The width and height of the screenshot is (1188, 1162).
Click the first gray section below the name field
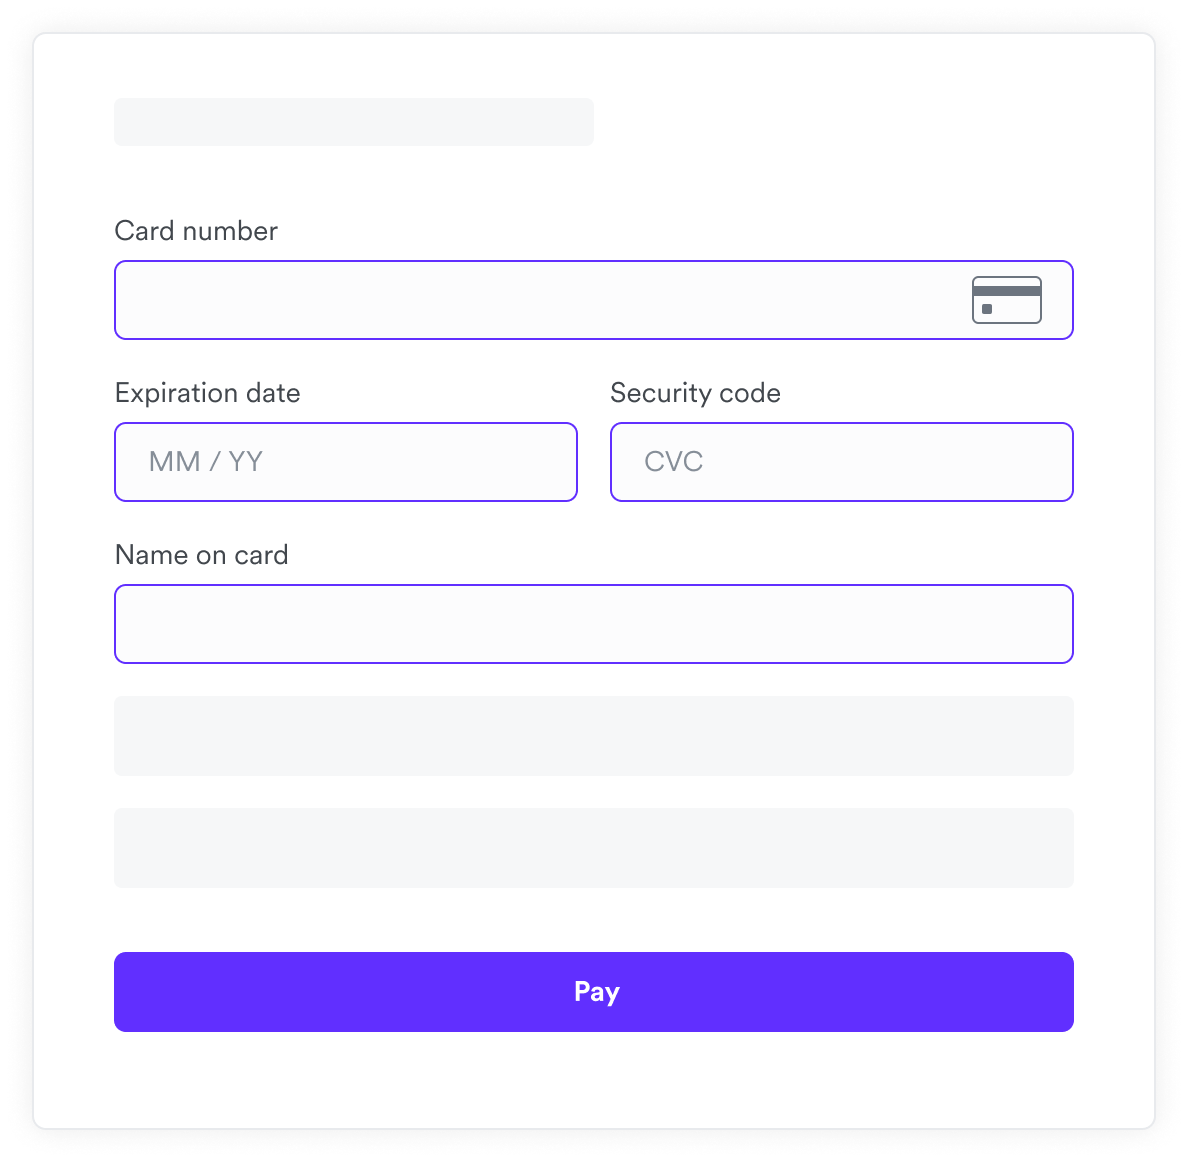tap(594, 735)
